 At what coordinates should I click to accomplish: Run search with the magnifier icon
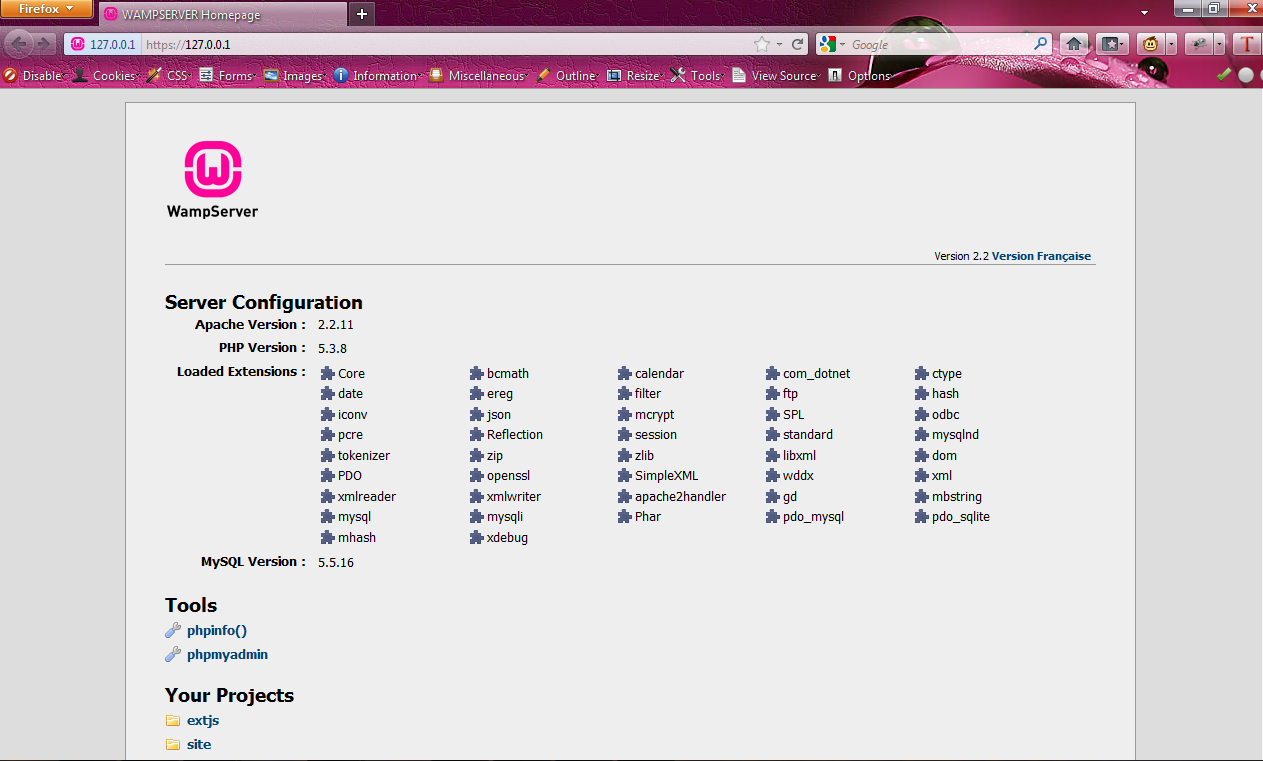pyautogui.click(x=1041, y=44)
